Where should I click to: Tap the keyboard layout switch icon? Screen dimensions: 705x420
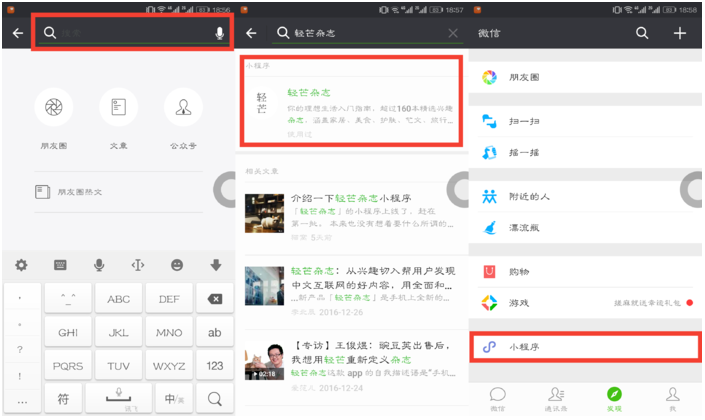pos(60,265)
